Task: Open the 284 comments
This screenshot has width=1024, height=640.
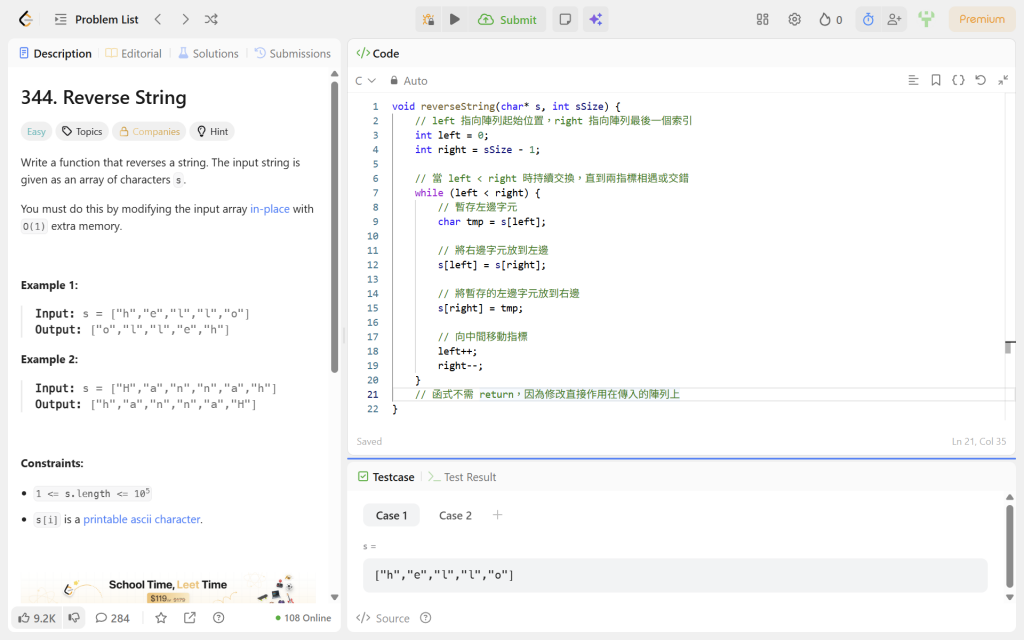Action: (112, 618)
